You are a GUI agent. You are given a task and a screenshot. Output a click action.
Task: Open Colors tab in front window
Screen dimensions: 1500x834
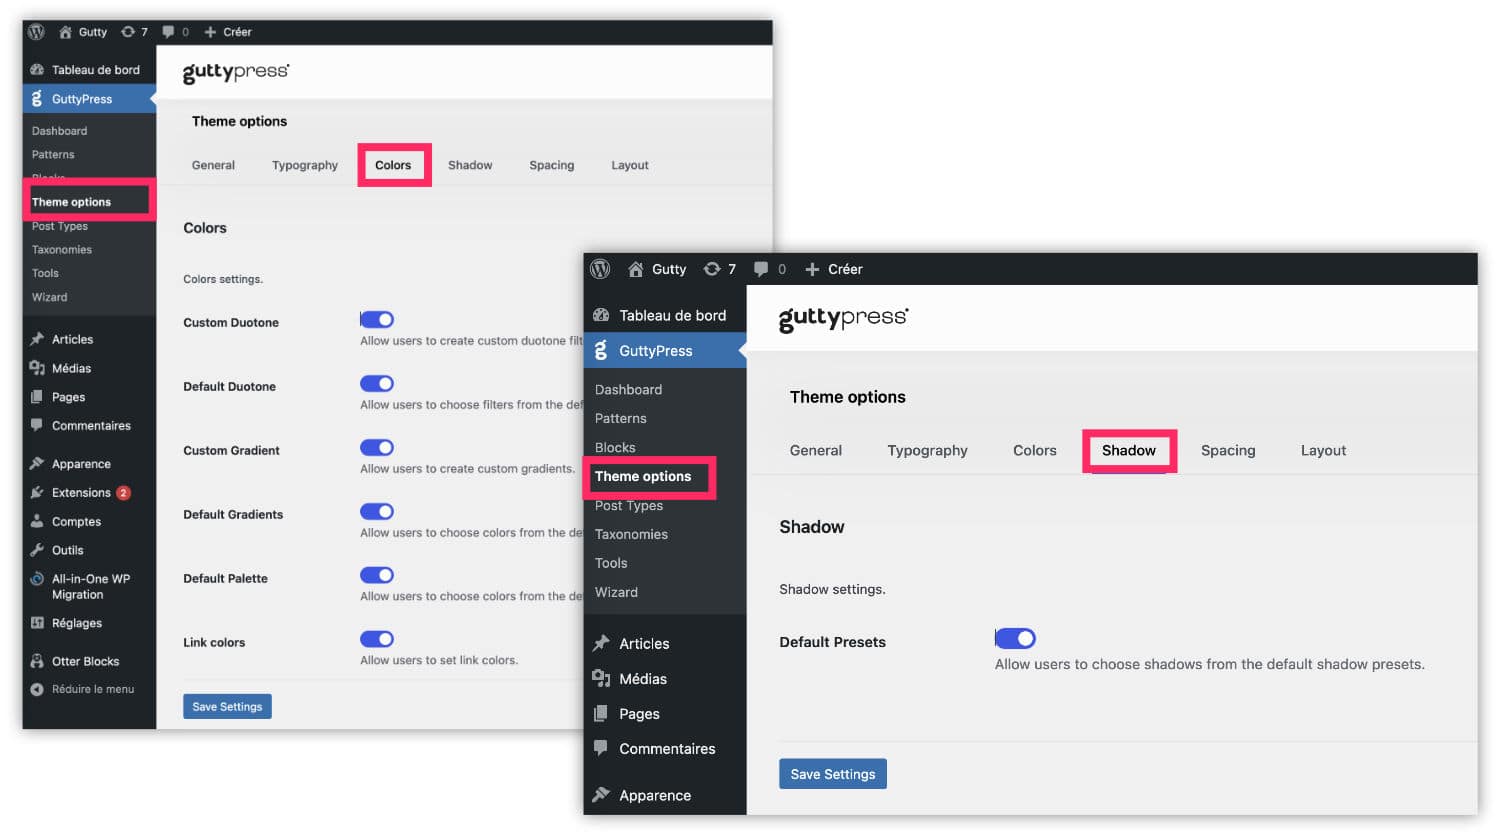coord(1035,450)
